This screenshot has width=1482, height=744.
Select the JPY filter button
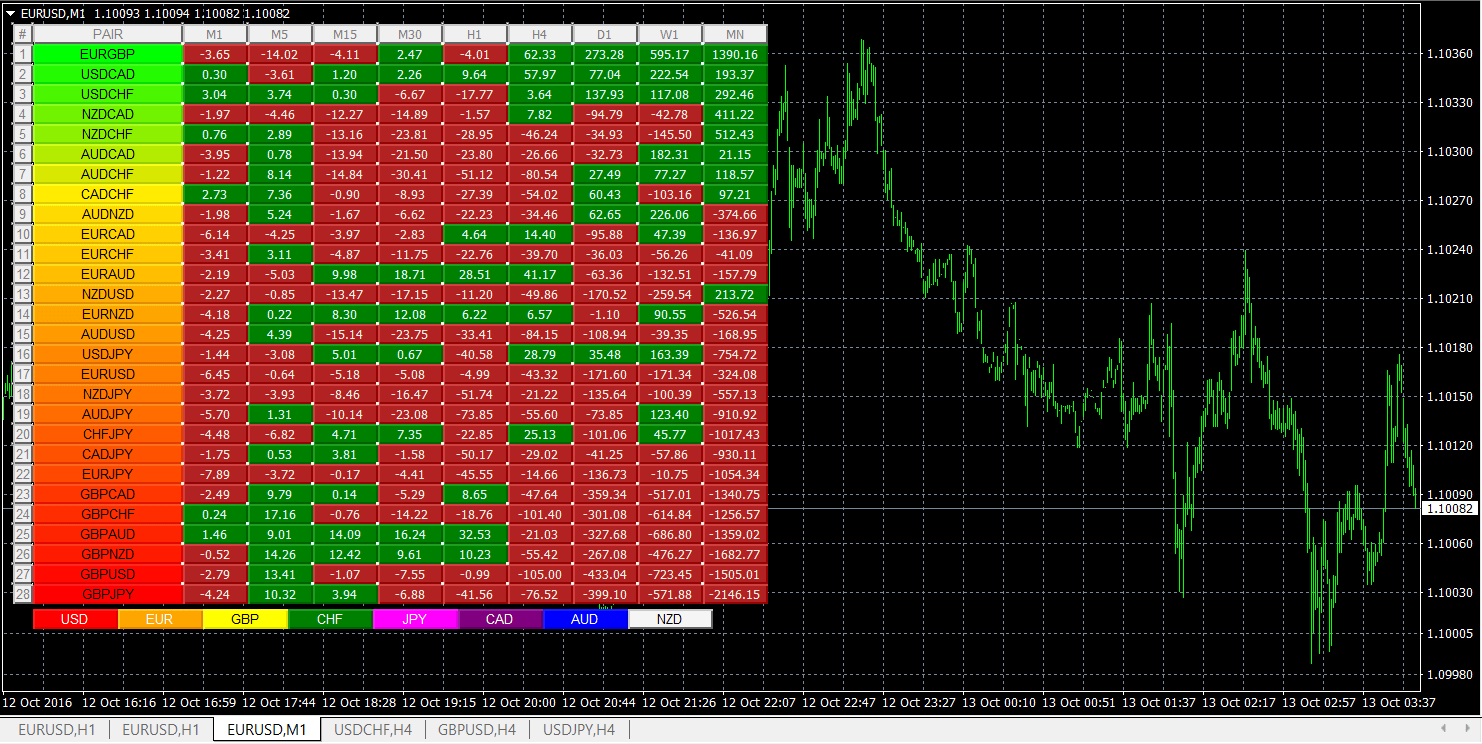click(413, 618)
